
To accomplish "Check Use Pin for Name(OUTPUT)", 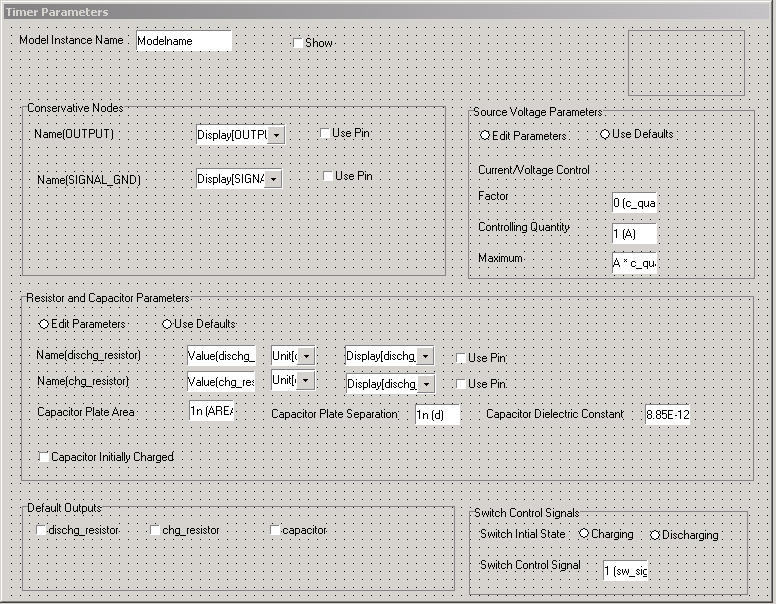I will (x=326, y=133).
